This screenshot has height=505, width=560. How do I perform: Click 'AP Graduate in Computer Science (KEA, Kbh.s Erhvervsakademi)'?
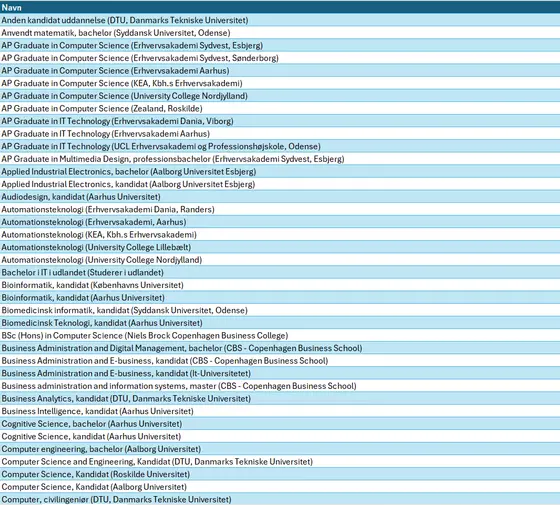(x=280, y=83)
